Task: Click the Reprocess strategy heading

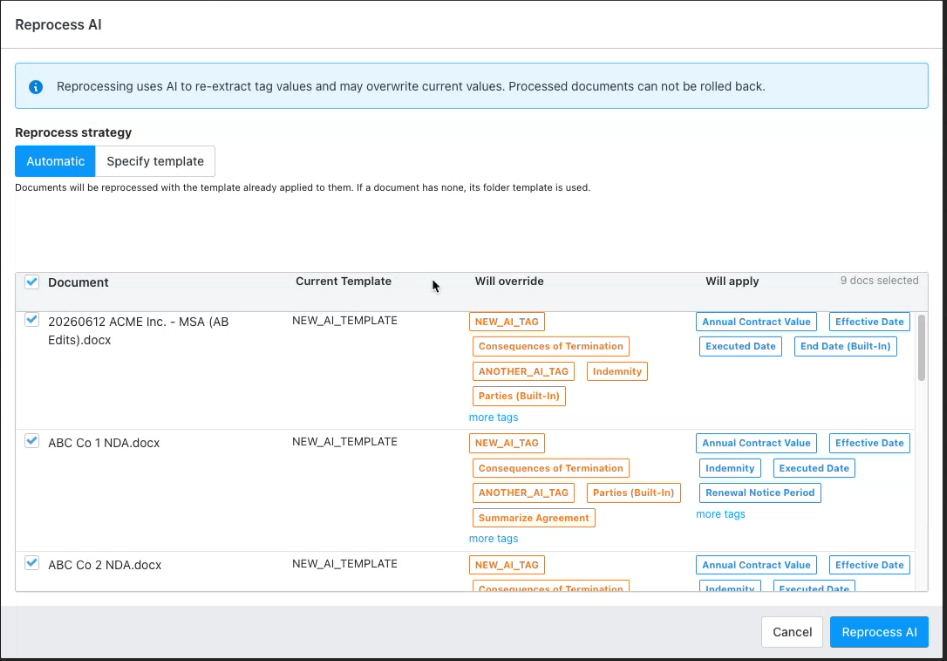Action: click(x=73, y=133)
